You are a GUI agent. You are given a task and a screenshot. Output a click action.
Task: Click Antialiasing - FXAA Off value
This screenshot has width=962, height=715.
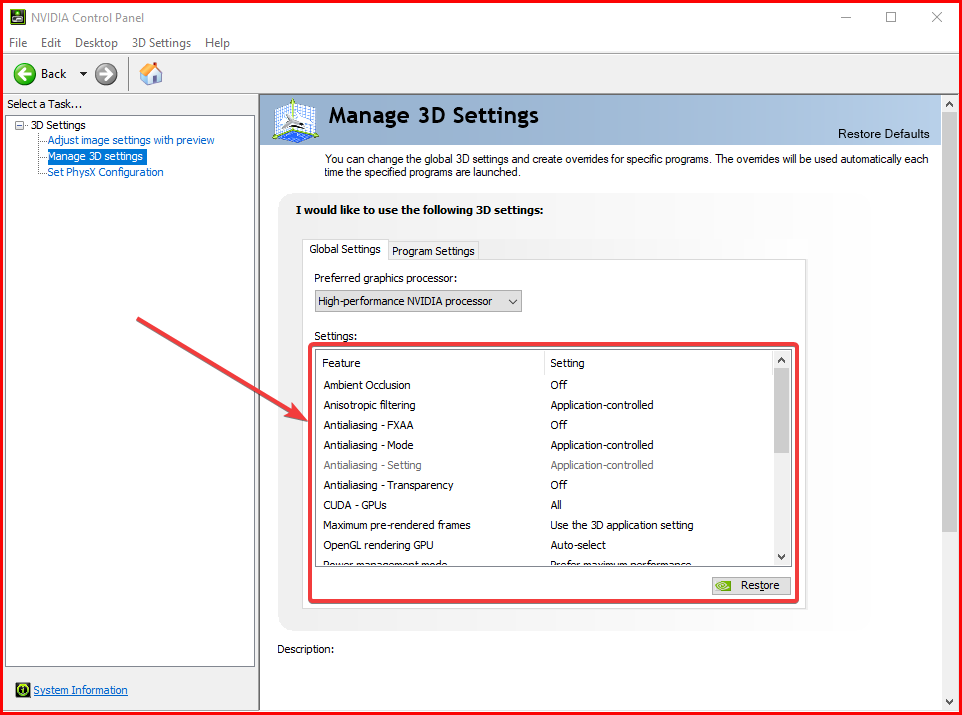tap(558, 425)
